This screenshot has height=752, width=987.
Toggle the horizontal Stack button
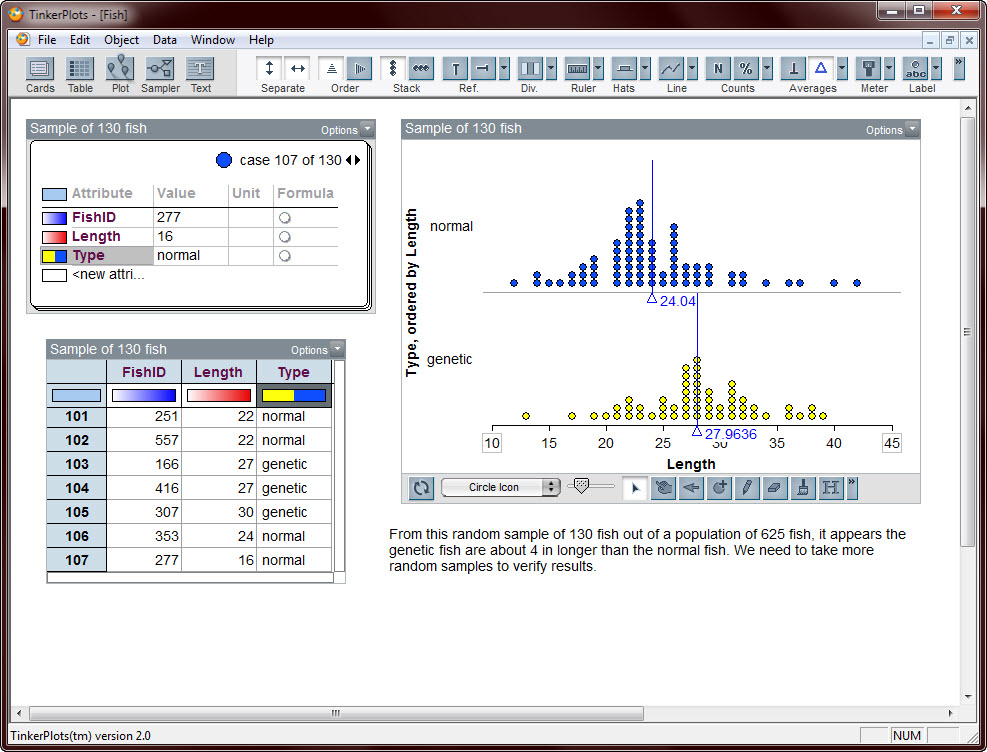(421, 68)
